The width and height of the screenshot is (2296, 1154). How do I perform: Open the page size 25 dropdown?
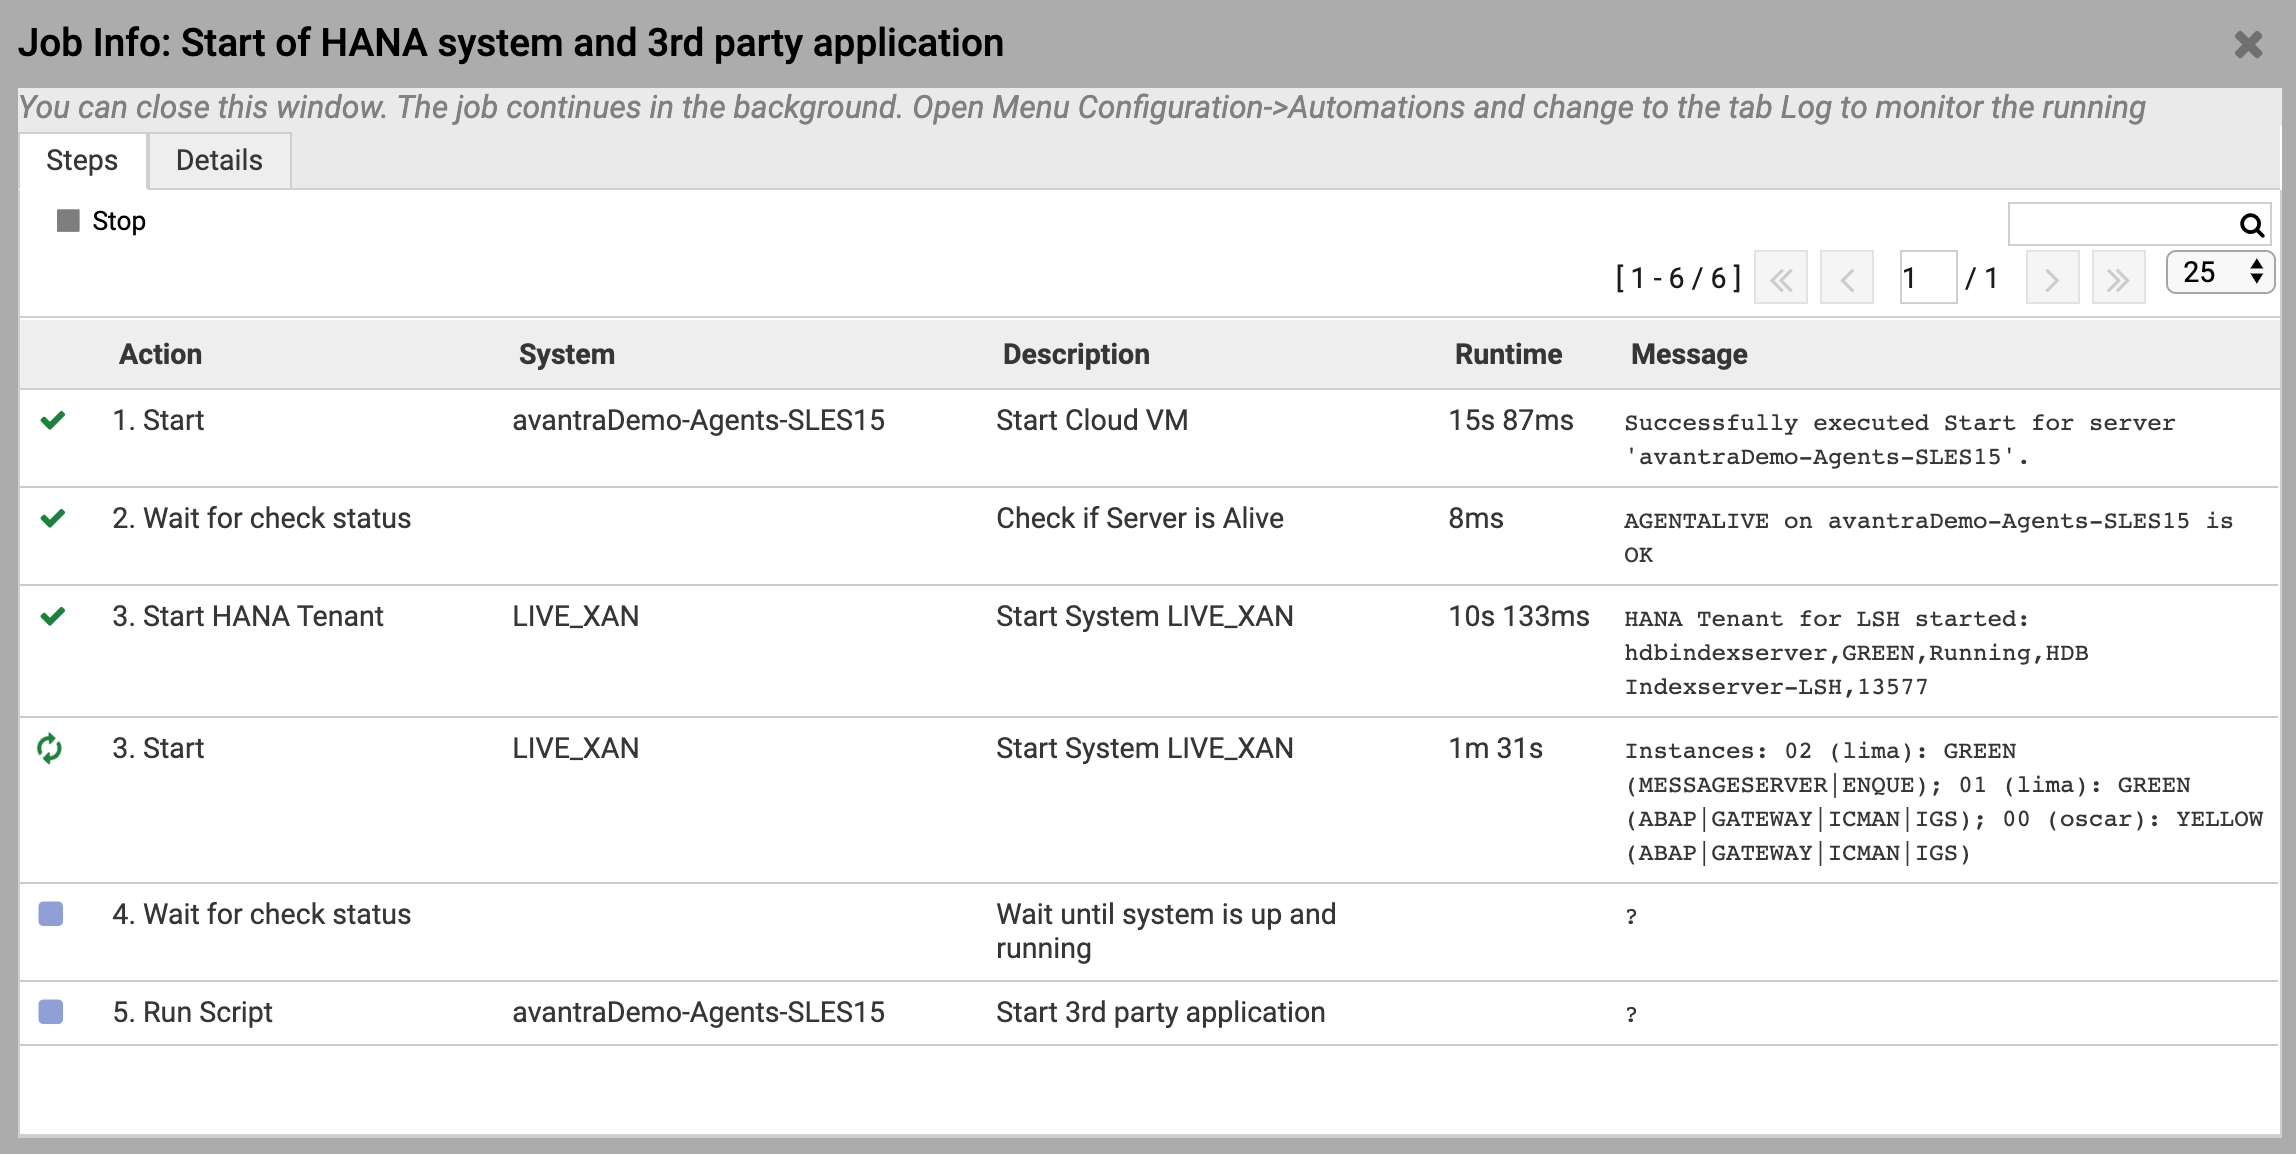(x=2219, y=273)
